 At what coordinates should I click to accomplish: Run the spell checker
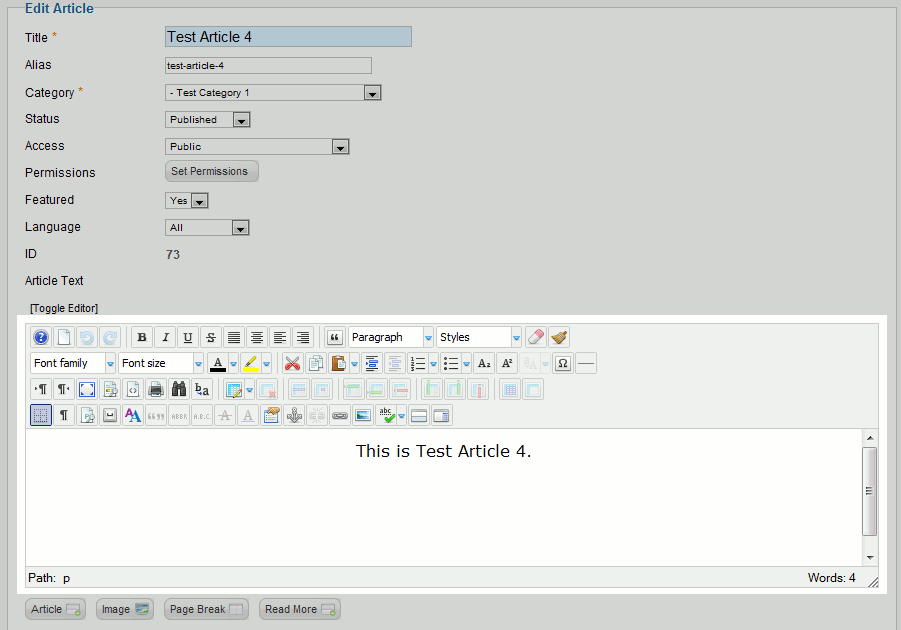pyautogui.click(x=386, y=415)
